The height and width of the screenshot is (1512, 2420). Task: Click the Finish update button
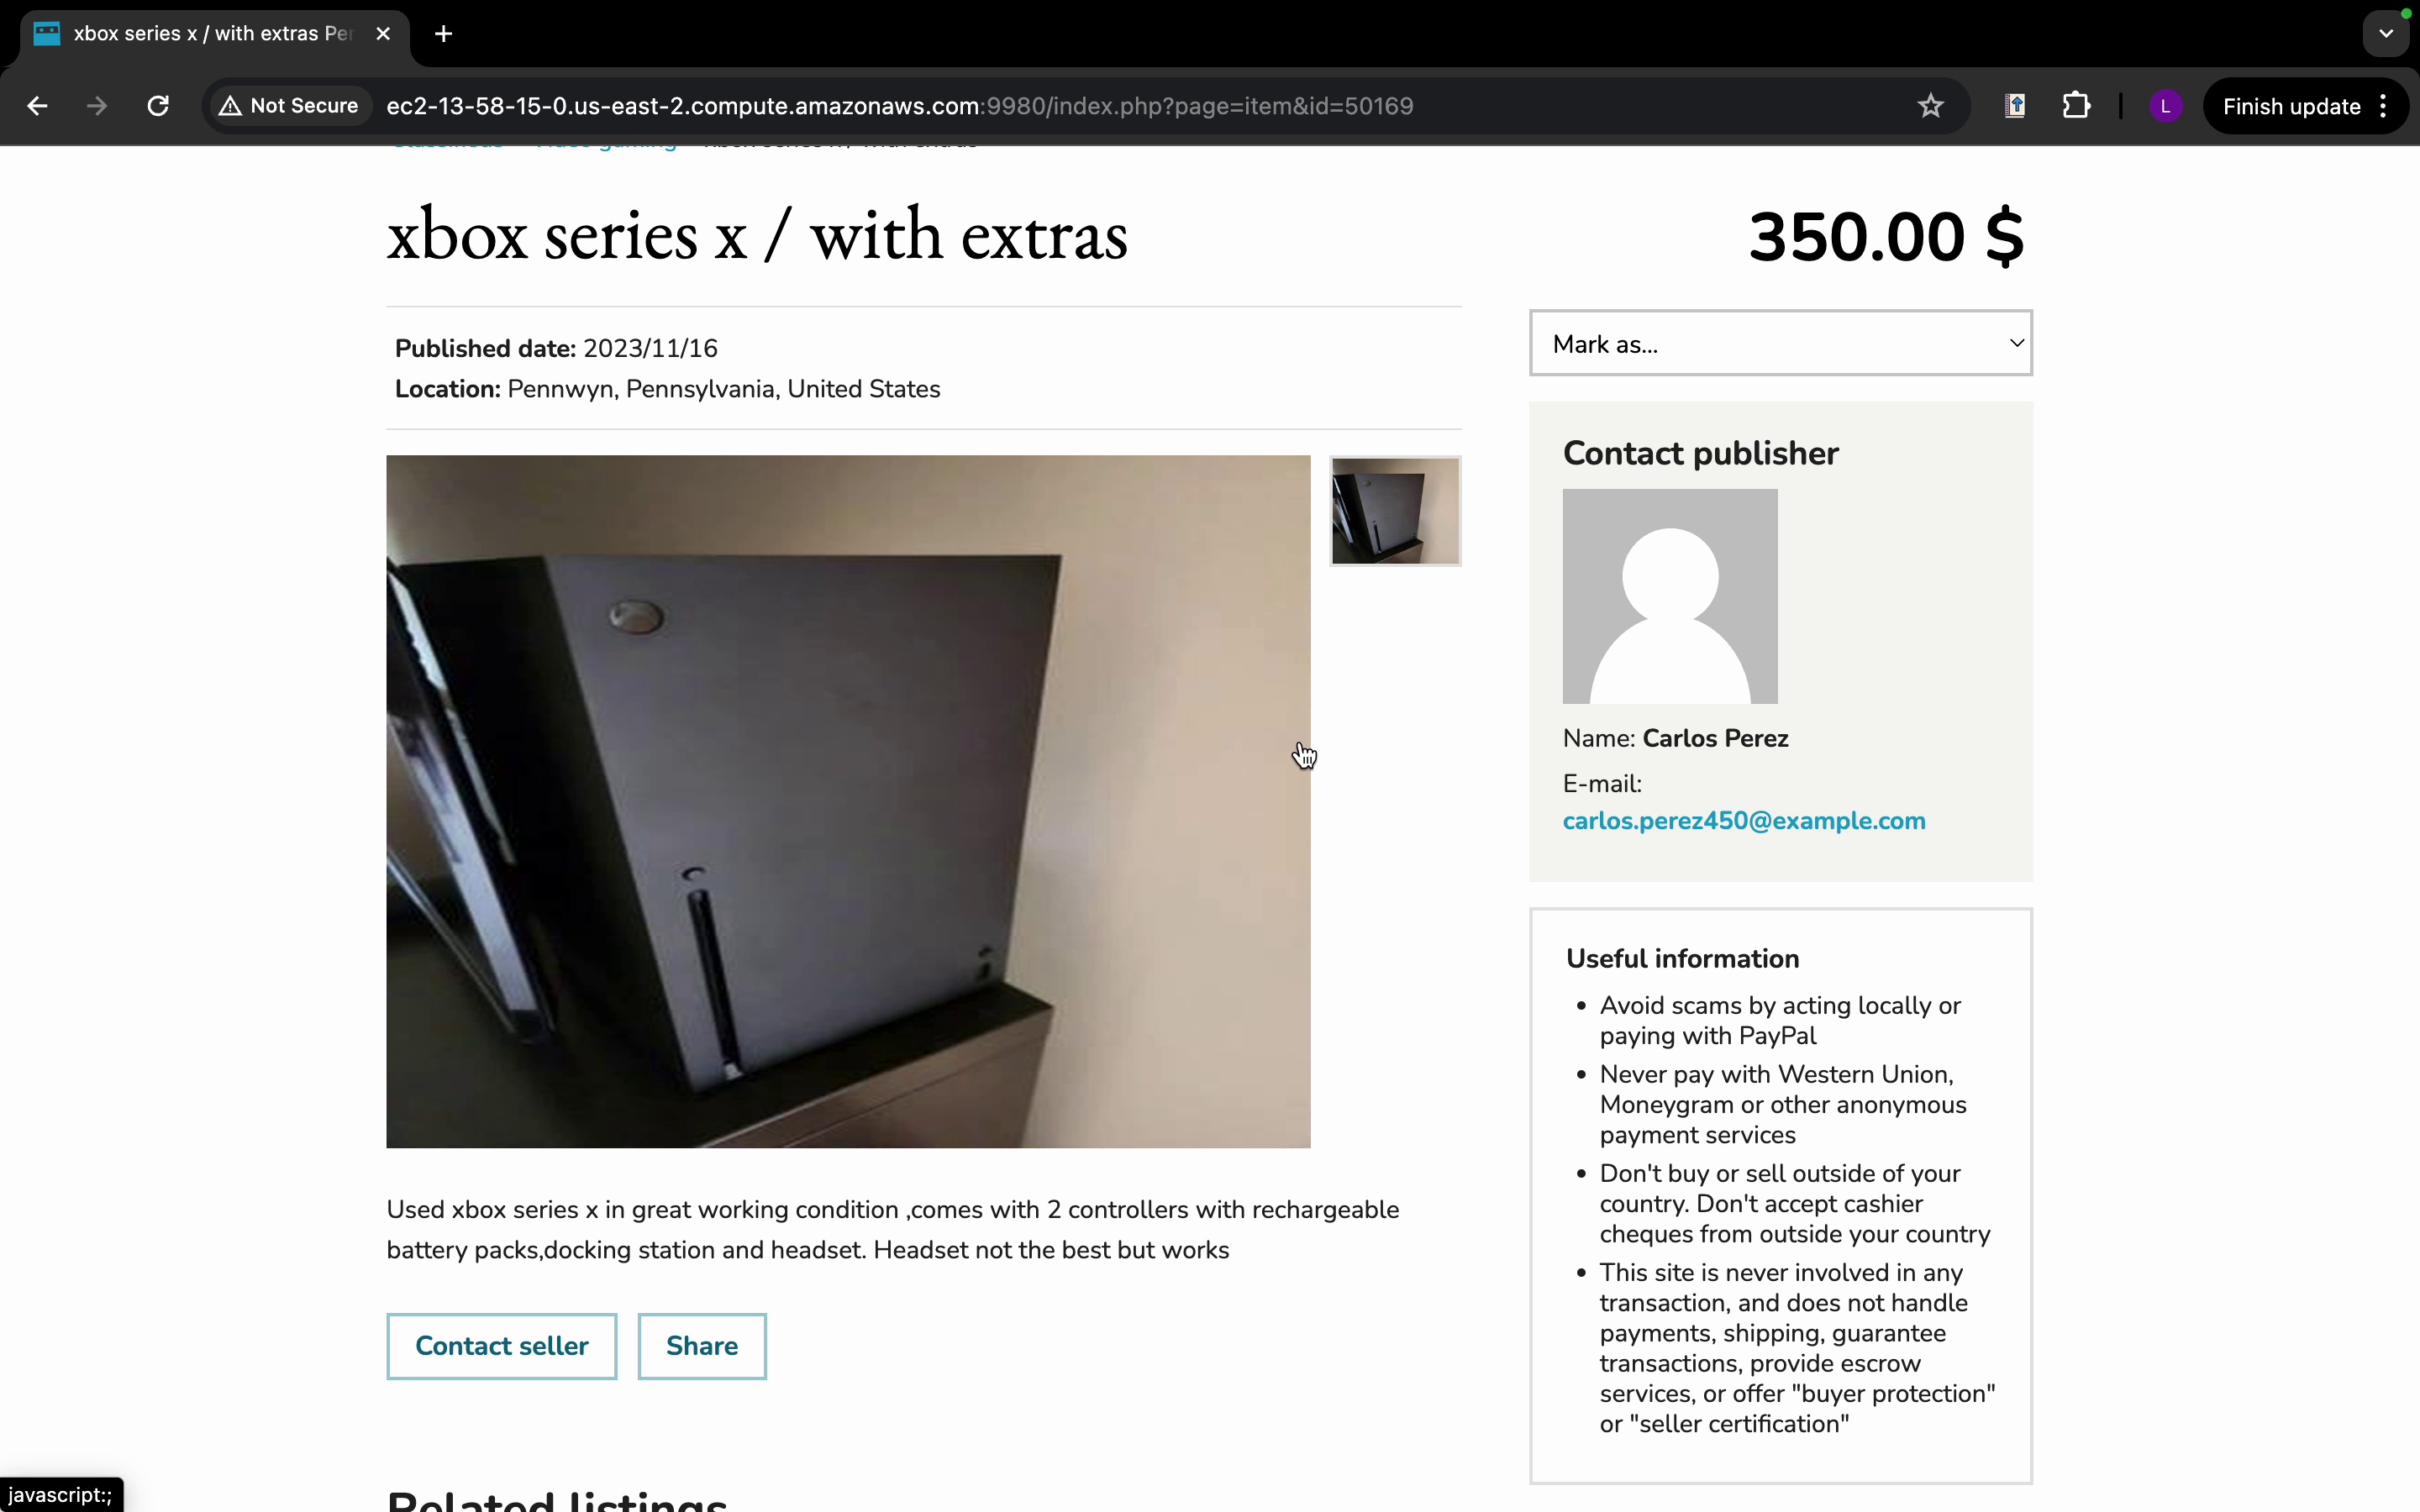click(2291, 106)
